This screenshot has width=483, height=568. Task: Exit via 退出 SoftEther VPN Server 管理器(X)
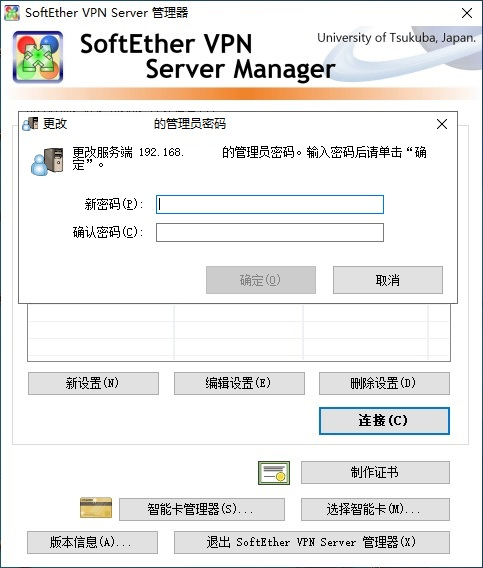click(x=312, y=542)
